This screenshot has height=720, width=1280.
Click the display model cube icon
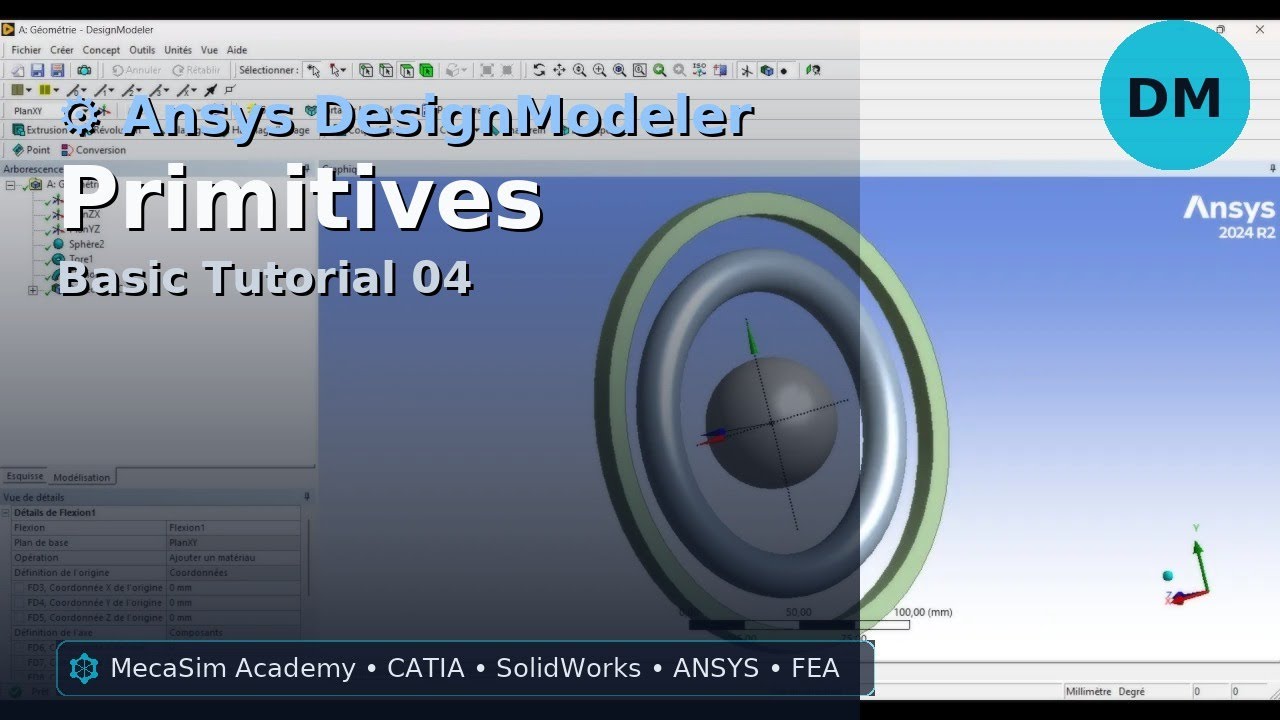(x=766, y=70)
